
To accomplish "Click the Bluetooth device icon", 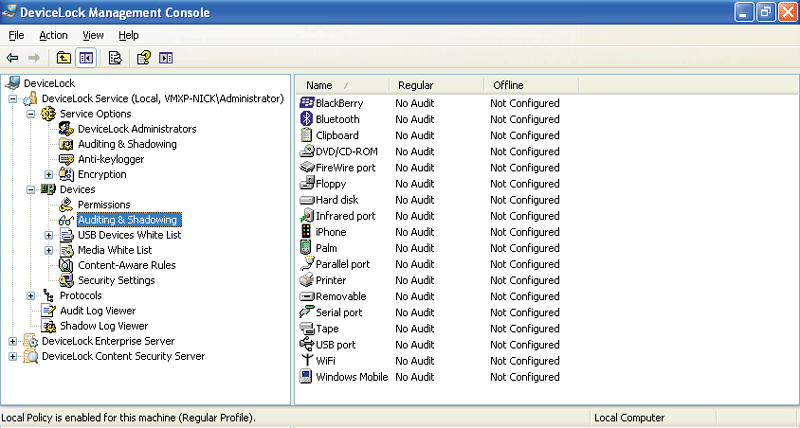I will pos(306,119).
